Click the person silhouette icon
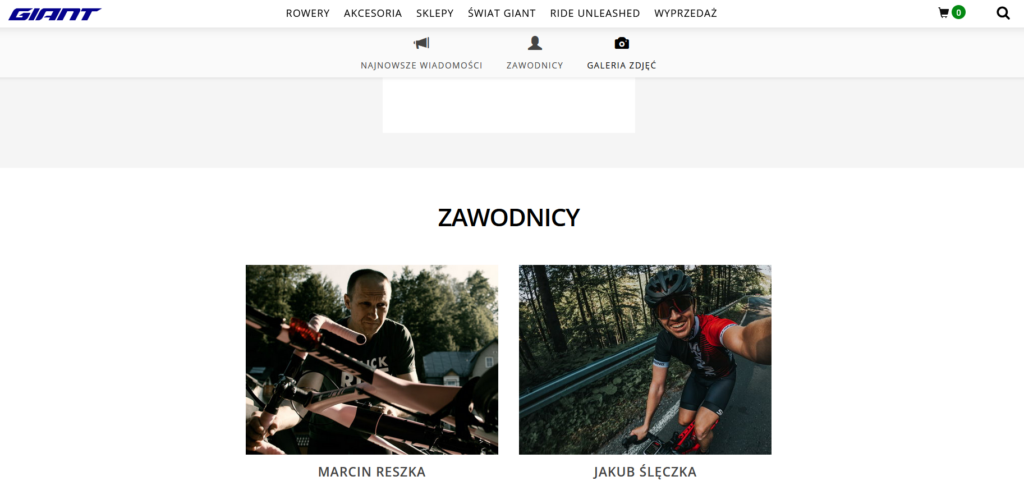The image size is (1024, 490). (x=535, y=43)
